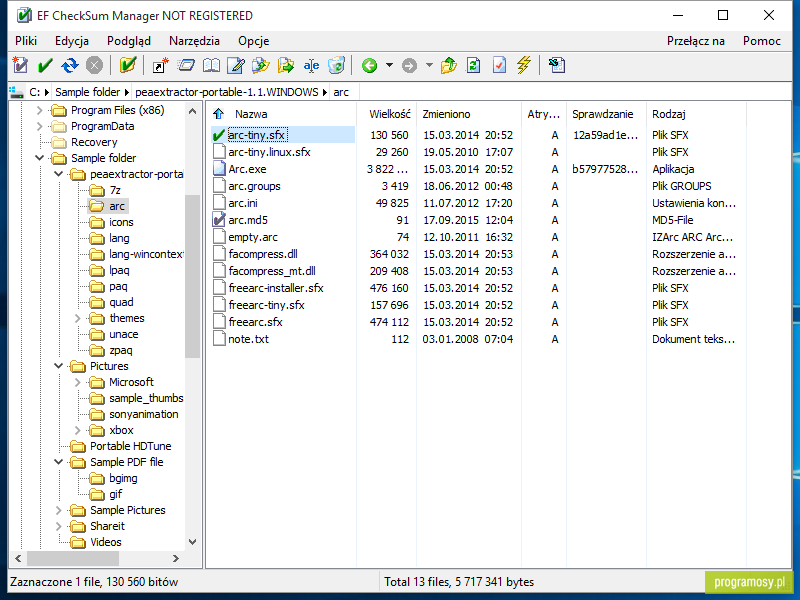Click the document reload toolbar icon
This screenshot has width=800, height=600.
[473, 65]
